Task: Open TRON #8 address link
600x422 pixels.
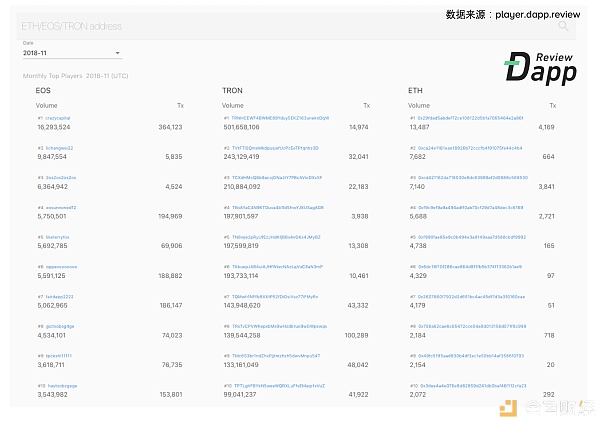Action: (279, 326)
